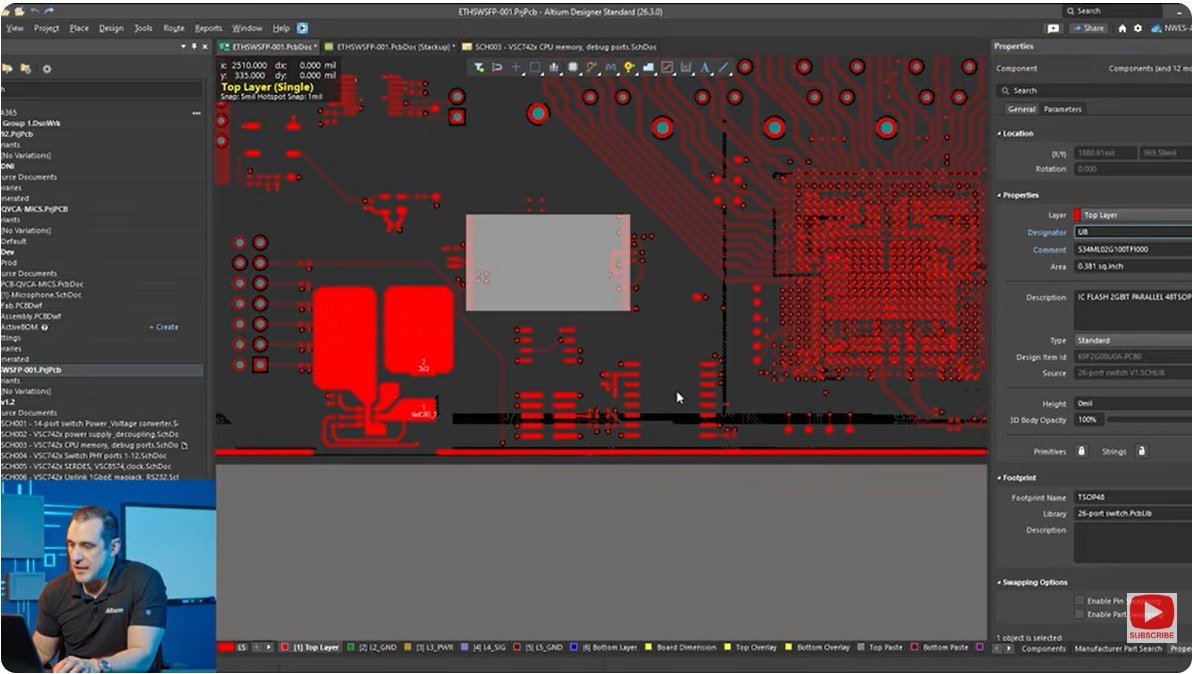The image size is (1193, 674).
Task: Select ETHSWSFP-001.PrjPcb in project tree
Action: click(x=102, y=370)
